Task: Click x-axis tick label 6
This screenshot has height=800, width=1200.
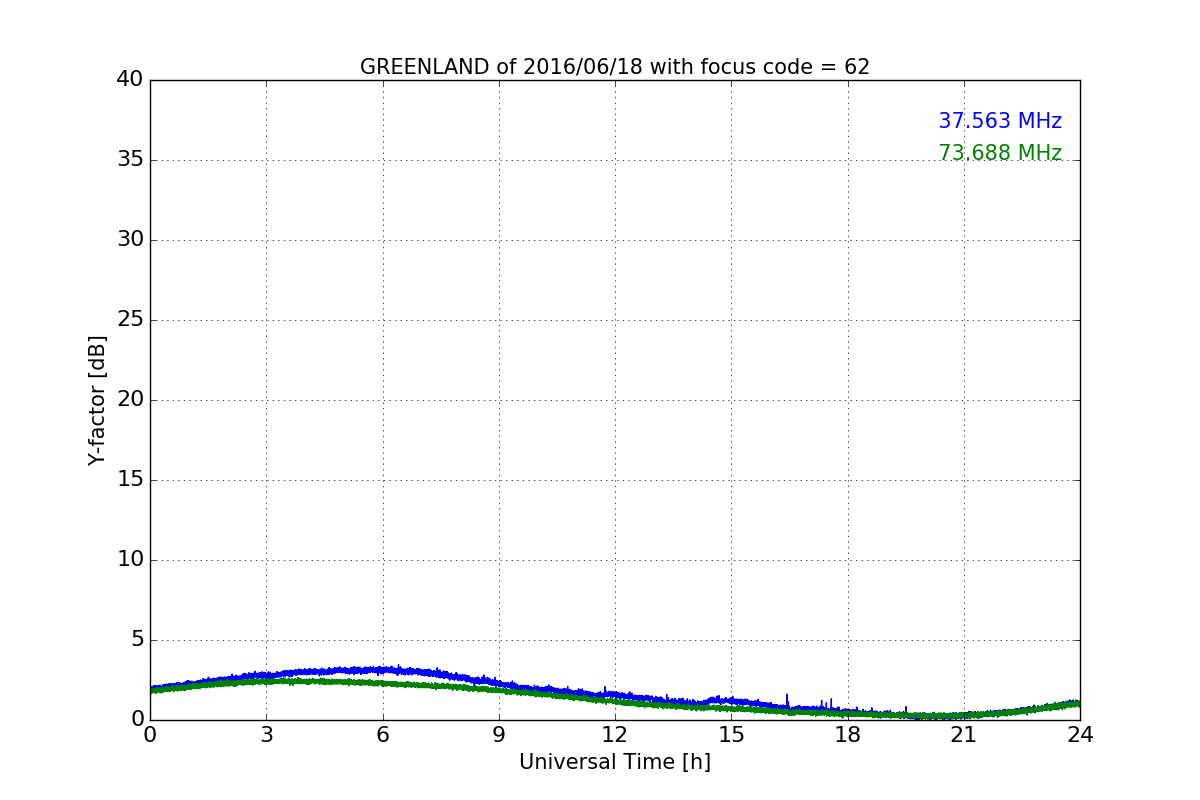Action: pos(382,734)
